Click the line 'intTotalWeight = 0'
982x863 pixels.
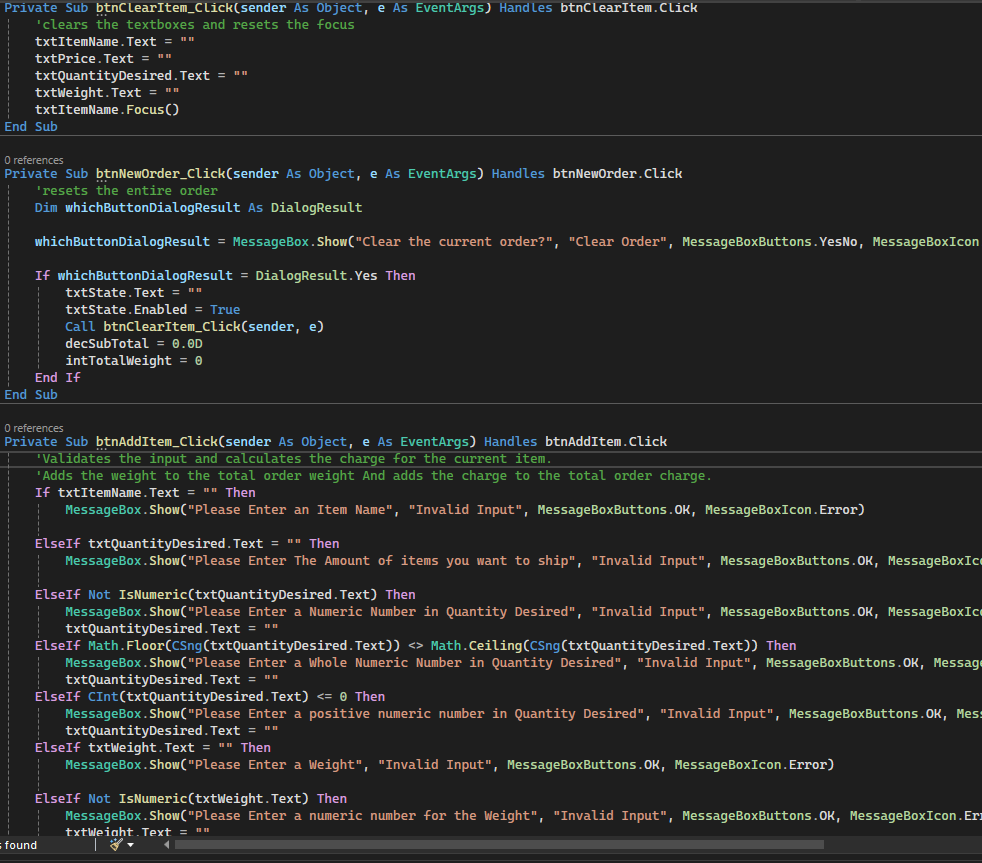tap(134, 361)
